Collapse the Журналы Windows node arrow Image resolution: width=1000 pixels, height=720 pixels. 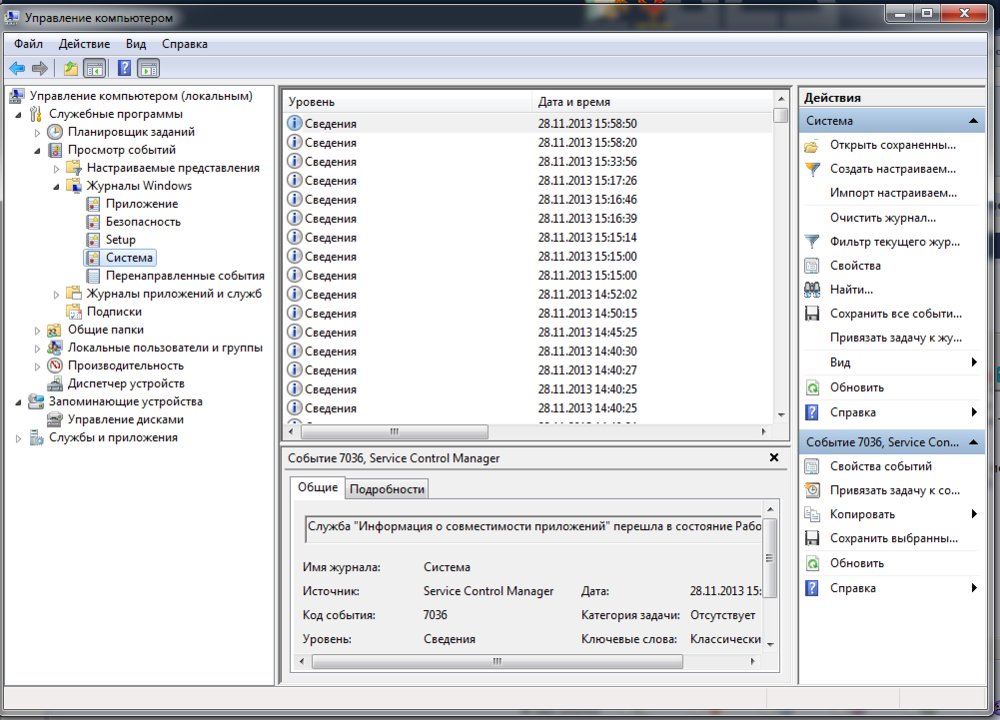pos(56,187)
